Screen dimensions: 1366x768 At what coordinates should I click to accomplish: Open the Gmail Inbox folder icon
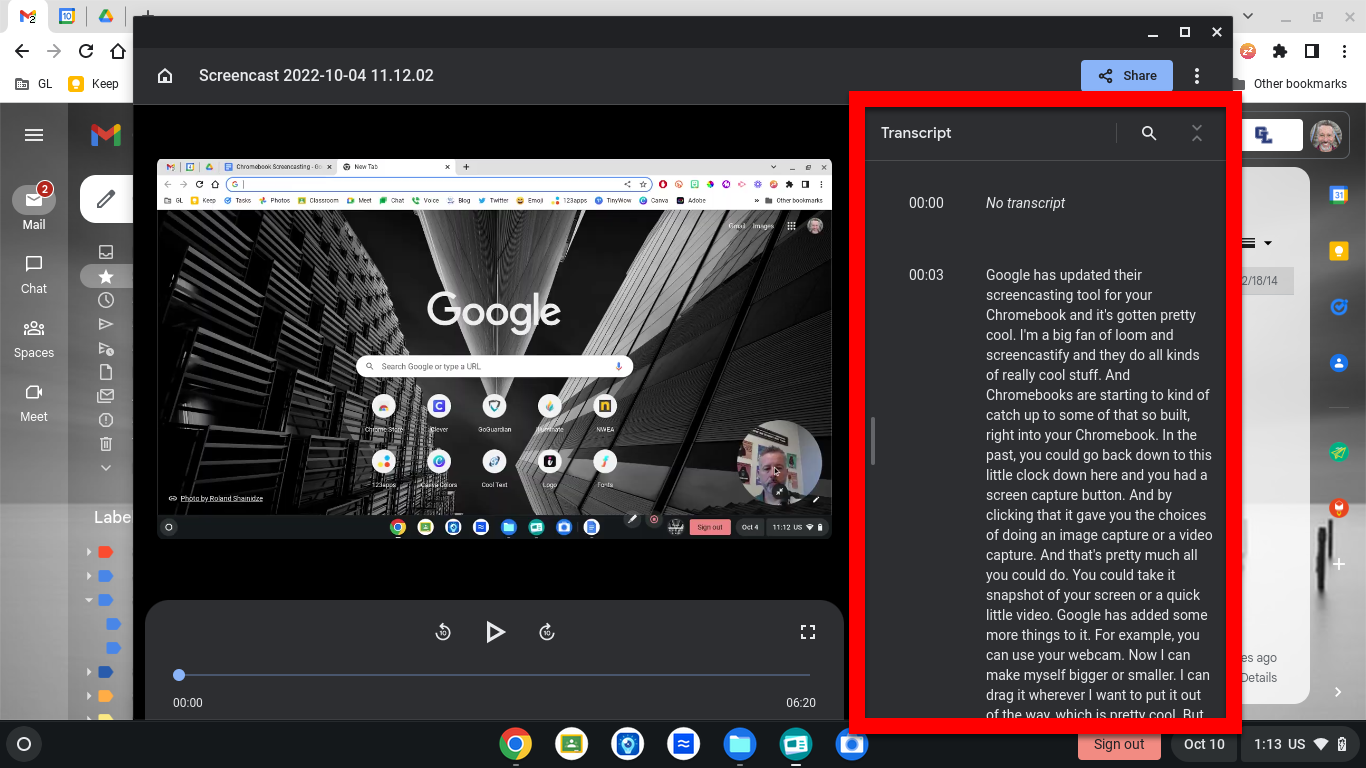(x=106, y=252)
